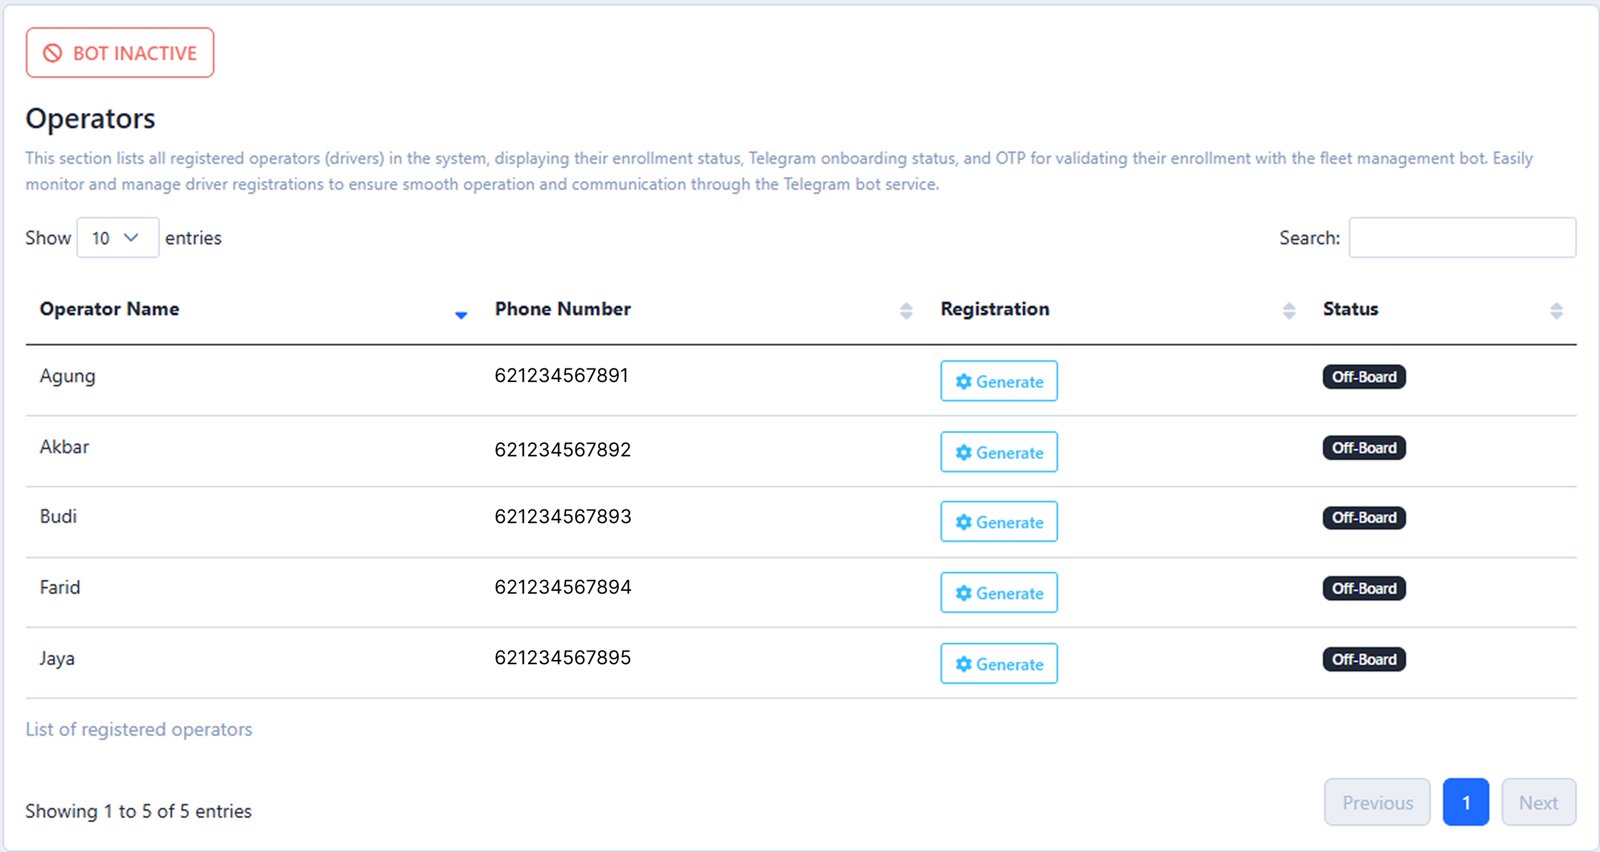This screenshot has width=1600, height=852.
Task: Sort by Operator Name column arrow
Action: [x=461, y=314]
